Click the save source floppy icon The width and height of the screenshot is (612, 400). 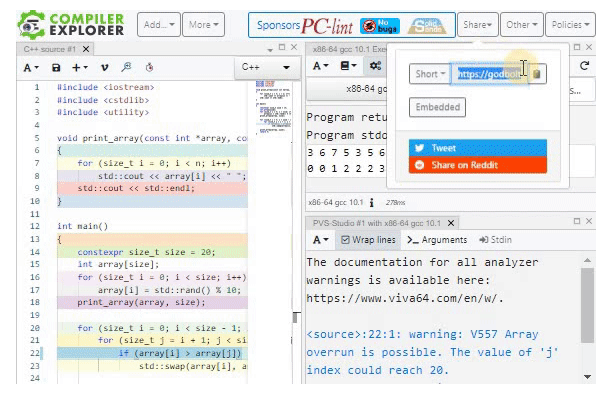[x=56, y=68]
